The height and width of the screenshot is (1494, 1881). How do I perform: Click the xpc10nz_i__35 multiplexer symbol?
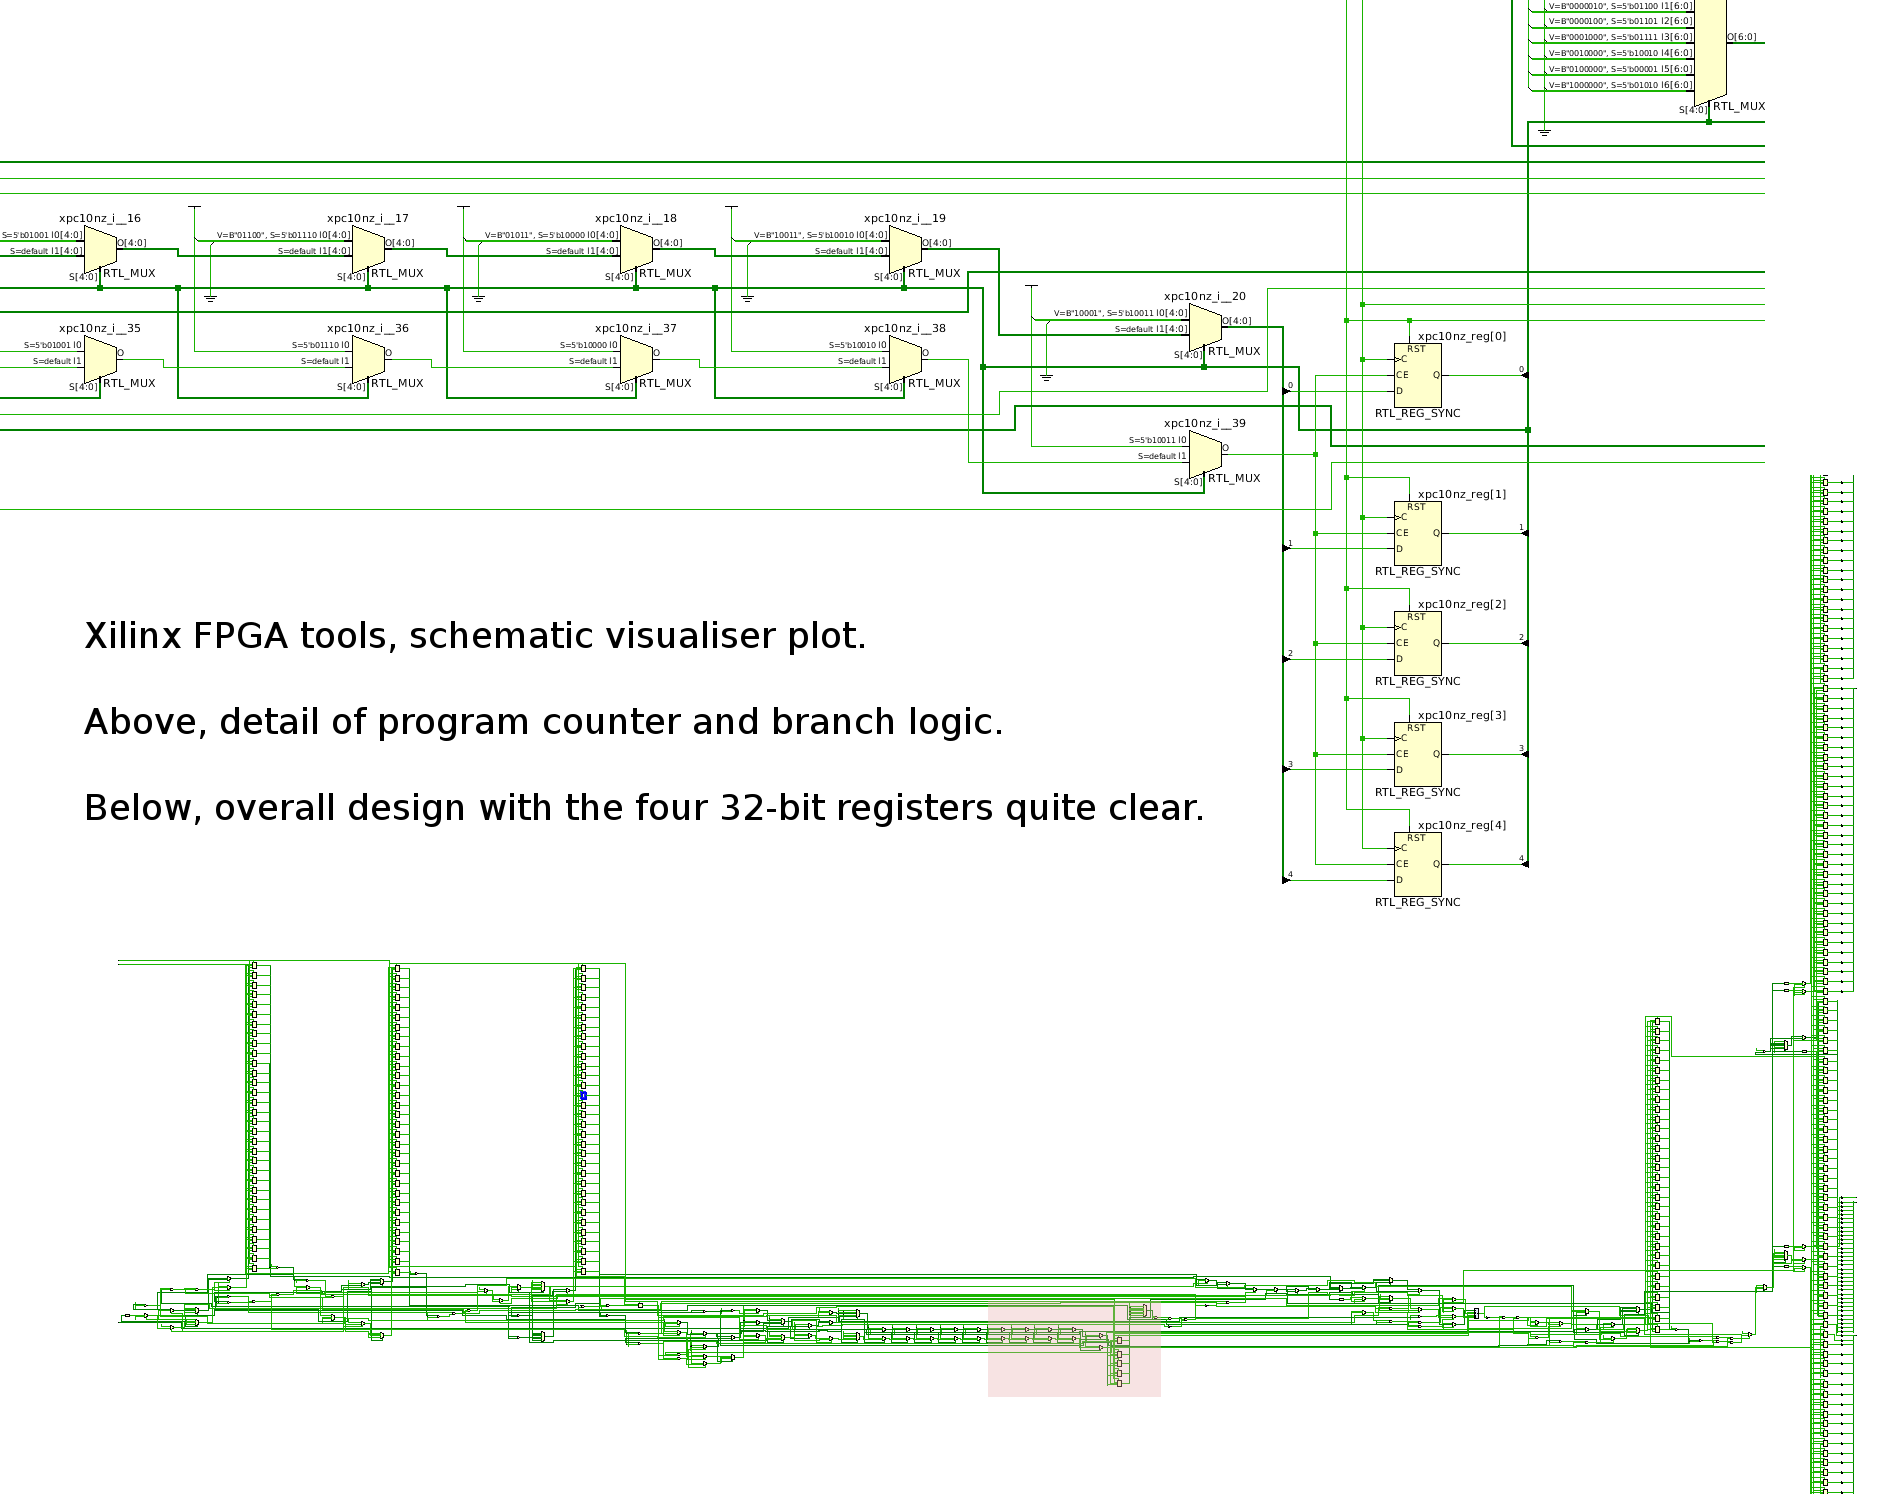tap(100, 358)
